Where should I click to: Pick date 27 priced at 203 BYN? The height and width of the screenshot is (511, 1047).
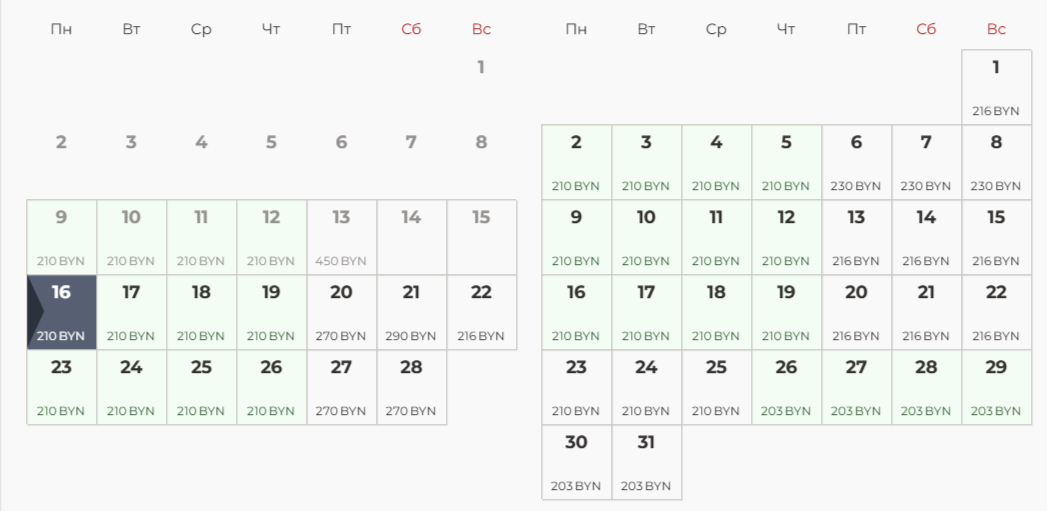point(856,387)
